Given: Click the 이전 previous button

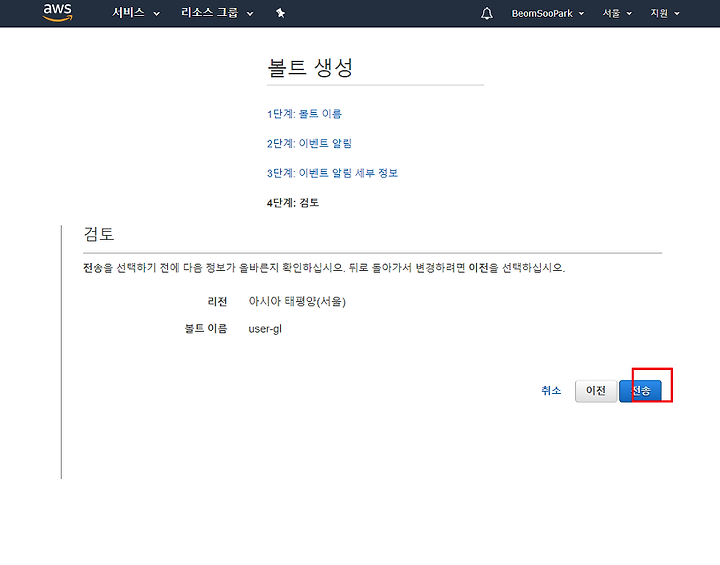Looking at the screenshot, I should click(596, 391).
